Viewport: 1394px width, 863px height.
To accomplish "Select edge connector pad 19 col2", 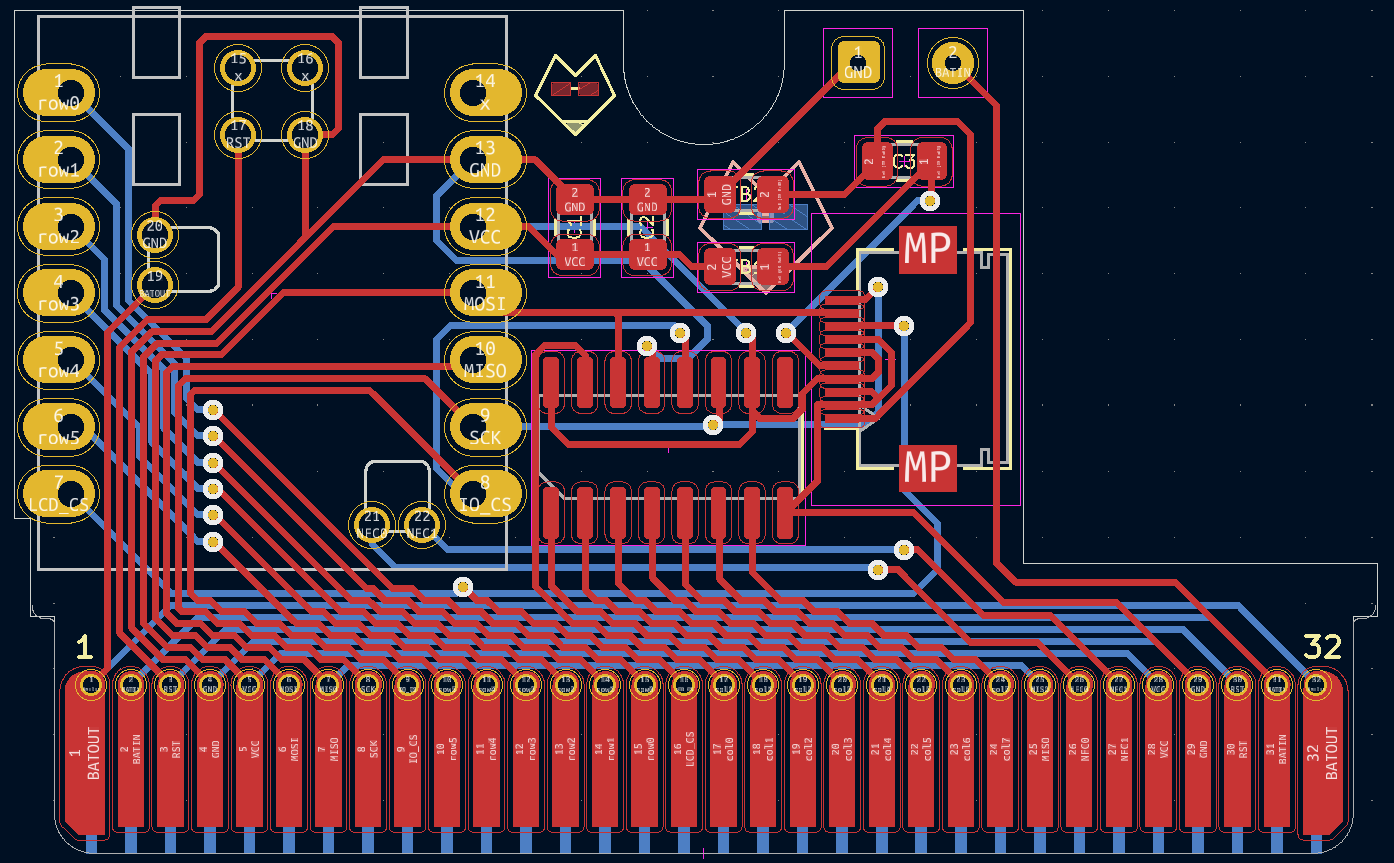I will point(802,752).
